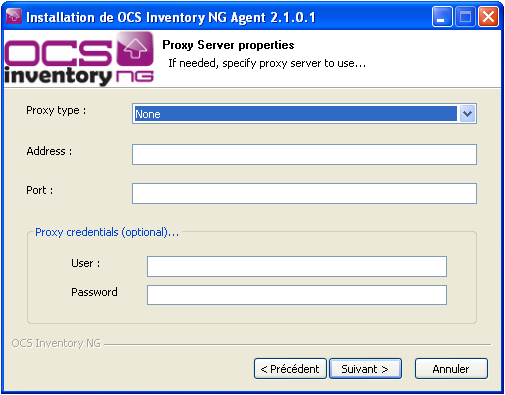Click into the proxy User field

pos(297,266)
